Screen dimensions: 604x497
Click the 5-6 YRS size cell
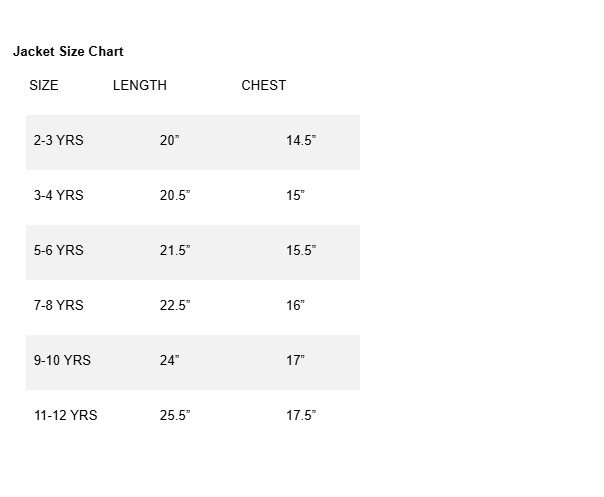tap(59, 250)
